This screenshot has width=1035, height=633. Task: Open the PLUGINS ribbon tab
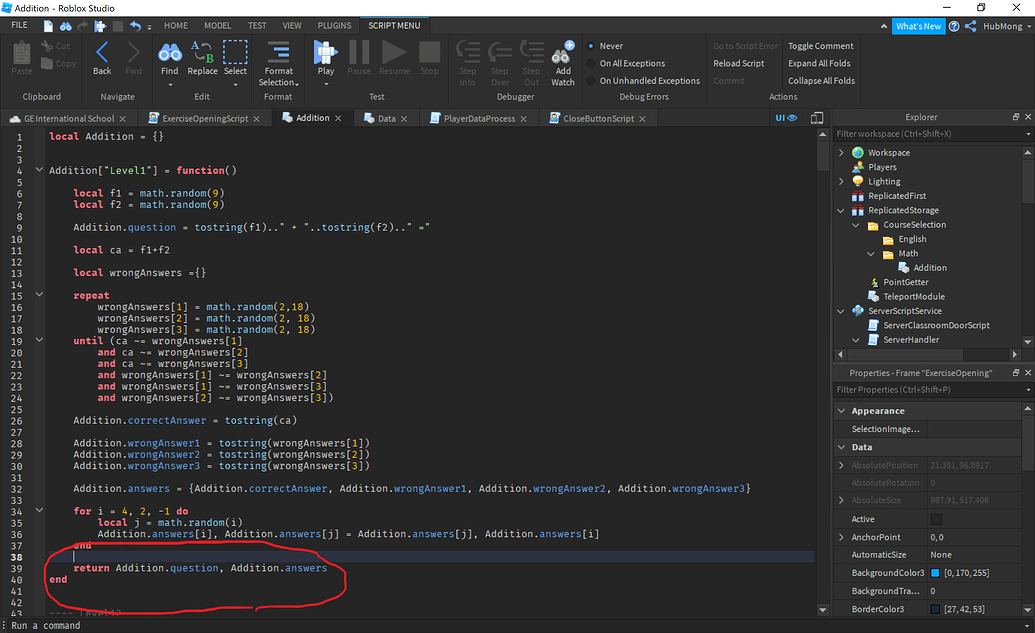[334, 26]
